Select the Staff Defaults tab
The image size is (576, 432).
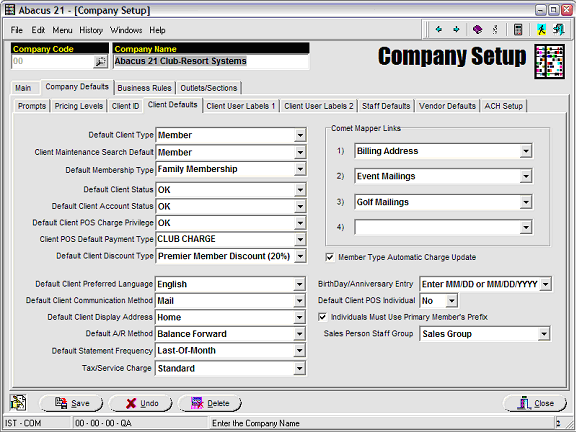pyautogui.click(x=386, y=106)
